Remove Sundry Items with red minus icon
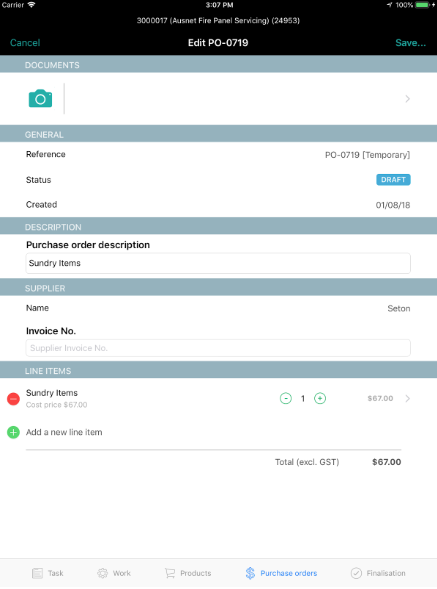The width and height of the screenshot is (437, 589). pos(13,399)
